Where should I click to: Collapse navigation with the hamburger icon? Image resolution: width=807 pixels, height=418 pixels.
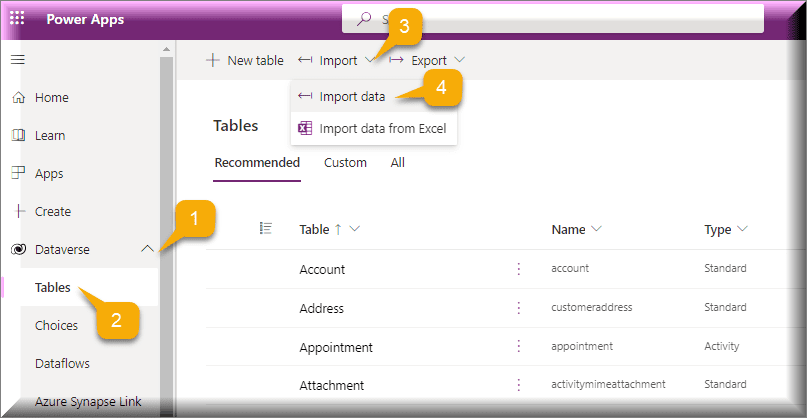pos(18,60)
